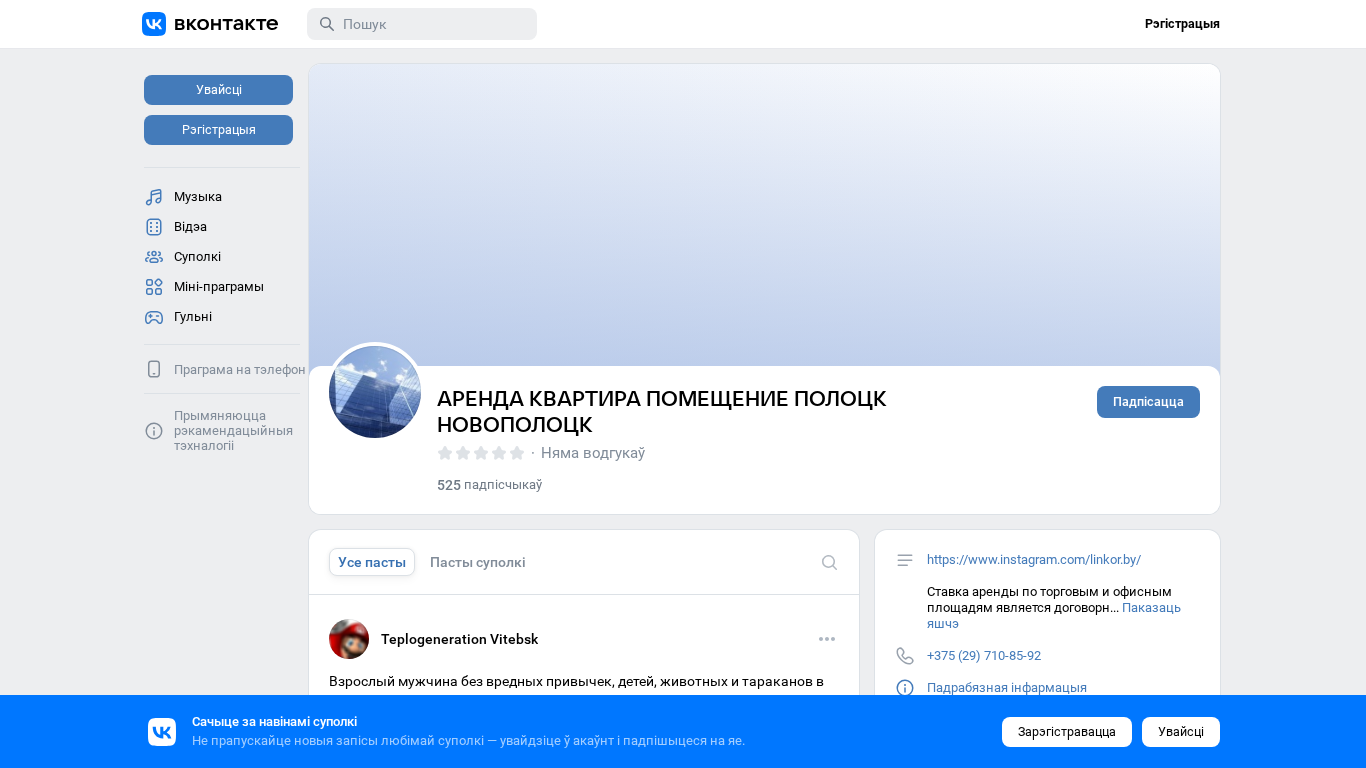The height and width of the screenshot is (768, 1366).
Task: Open Праграма на тэлефон link
Action: (x=240, y=369)
